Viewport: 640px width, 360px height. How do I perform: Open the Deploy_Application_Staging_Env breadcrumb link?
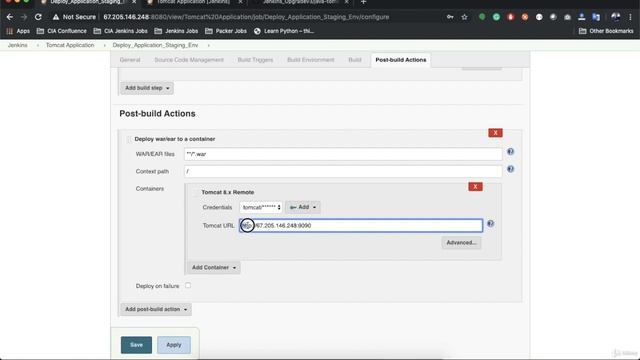pos(155,45)
